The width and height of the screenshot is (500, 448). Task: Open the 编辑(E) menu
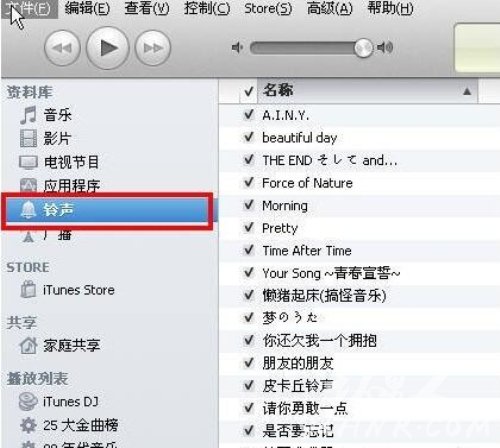(87, 8)
